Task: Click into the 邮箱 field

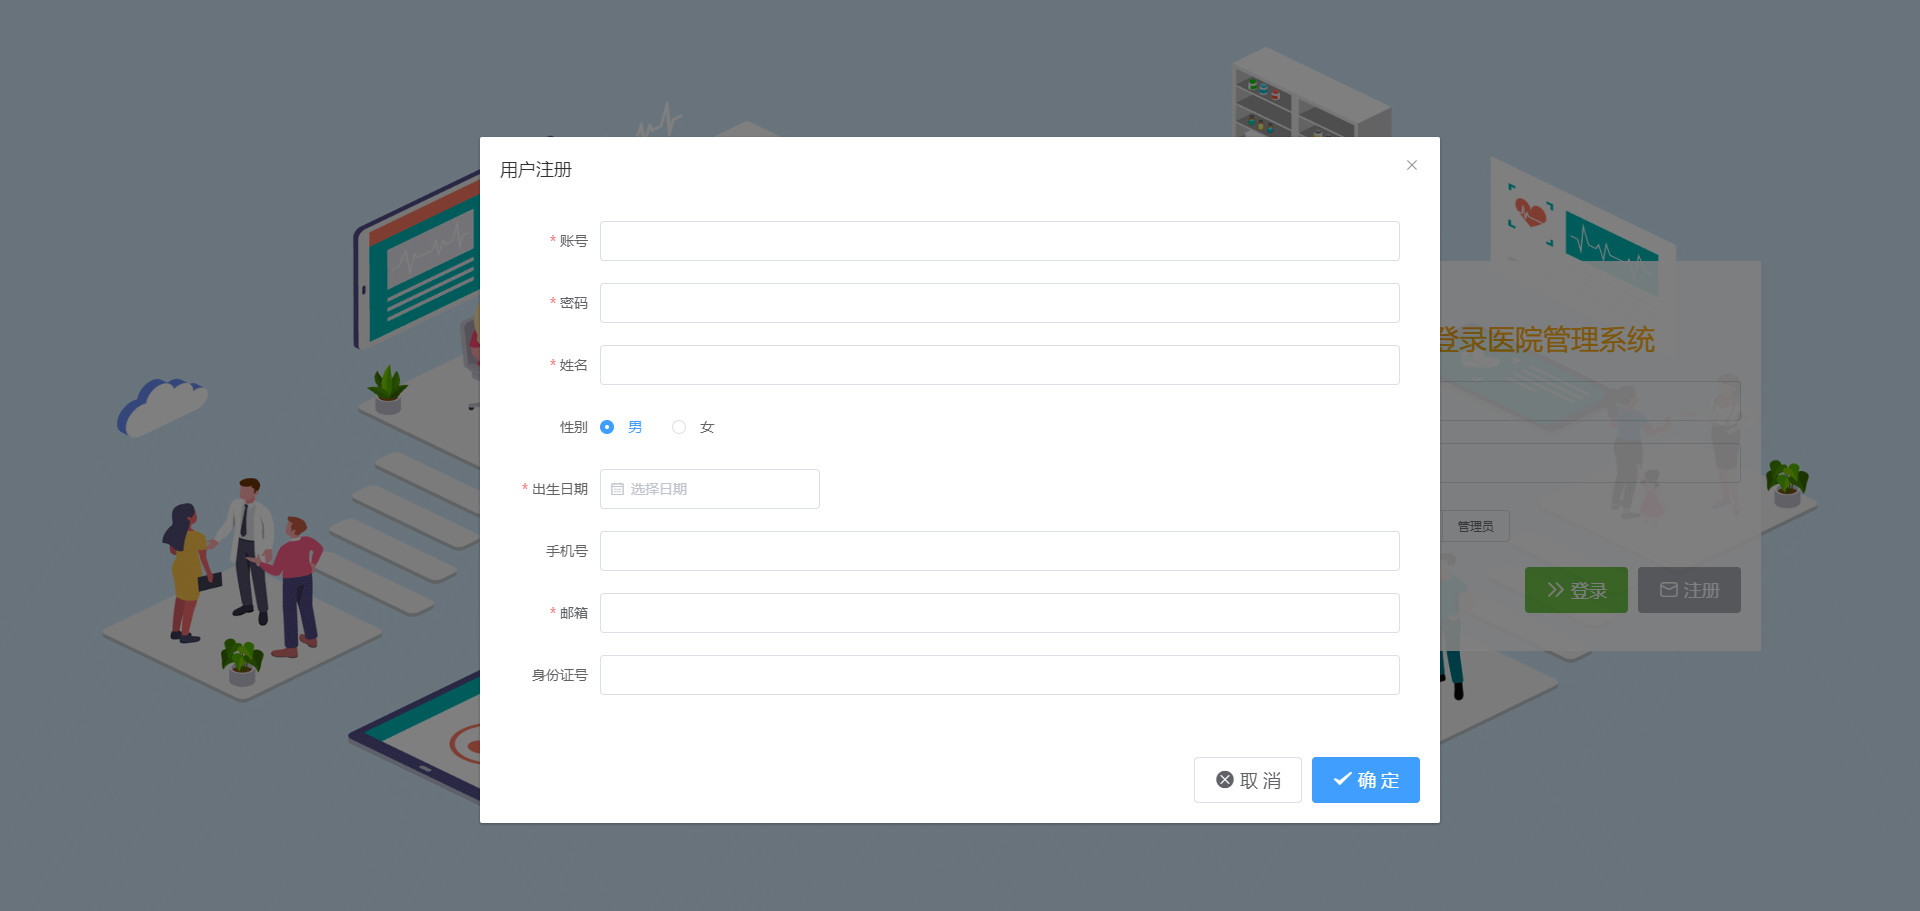Action: [999, 613]
